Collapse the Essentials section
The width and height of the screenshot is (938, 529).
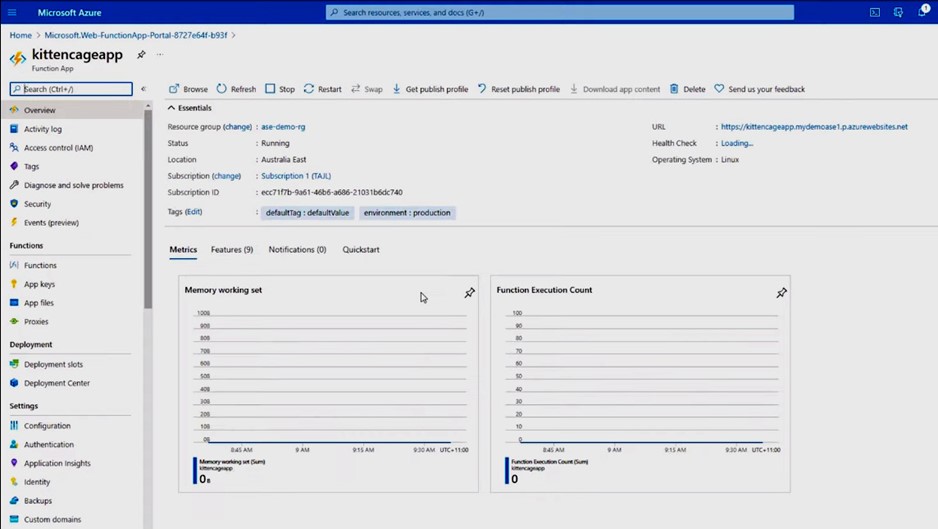(x=190, y=108)
